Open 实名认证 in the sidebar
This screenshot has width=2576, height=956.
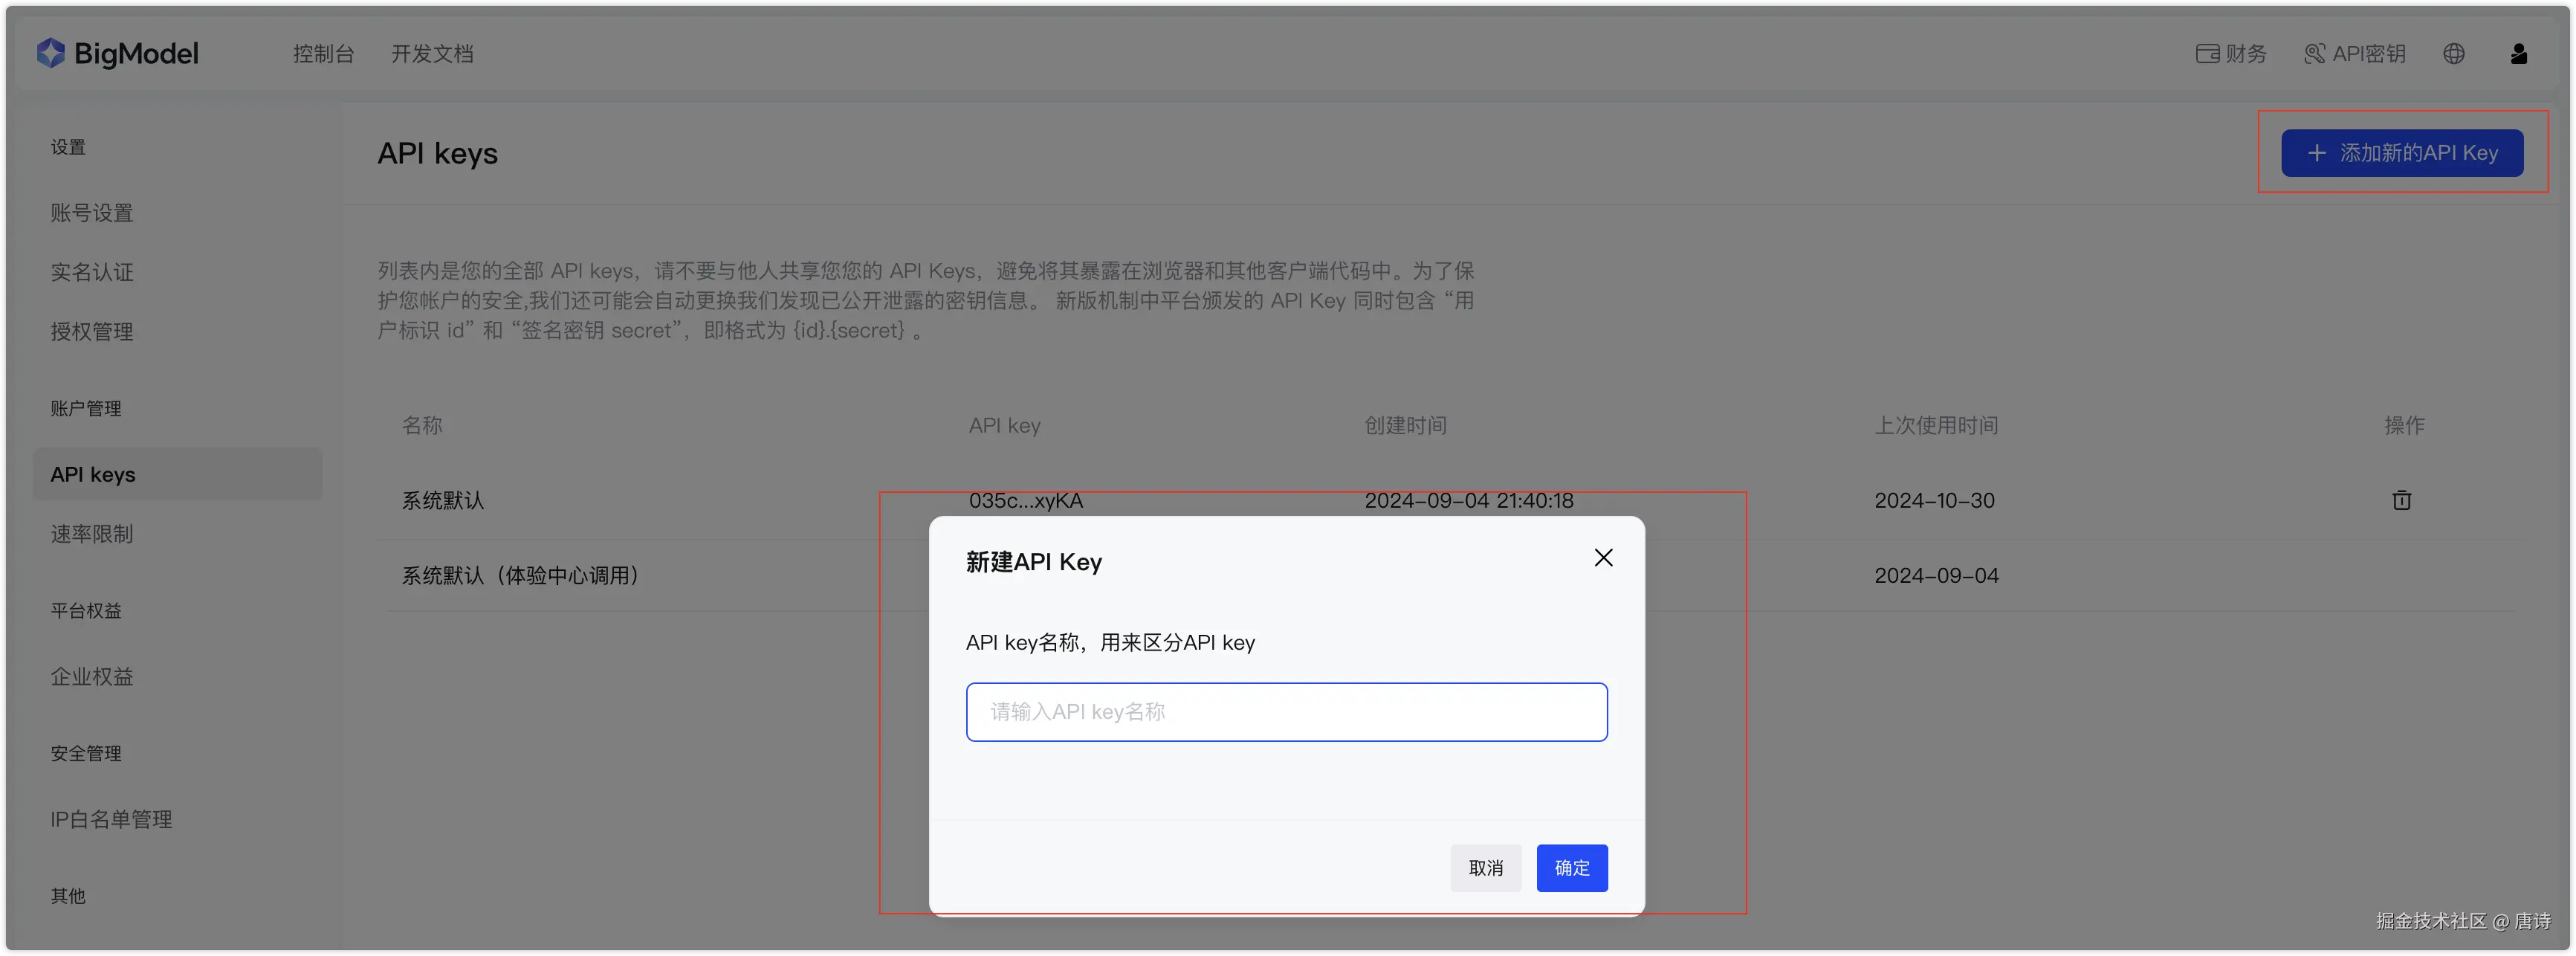pos(92,272)
